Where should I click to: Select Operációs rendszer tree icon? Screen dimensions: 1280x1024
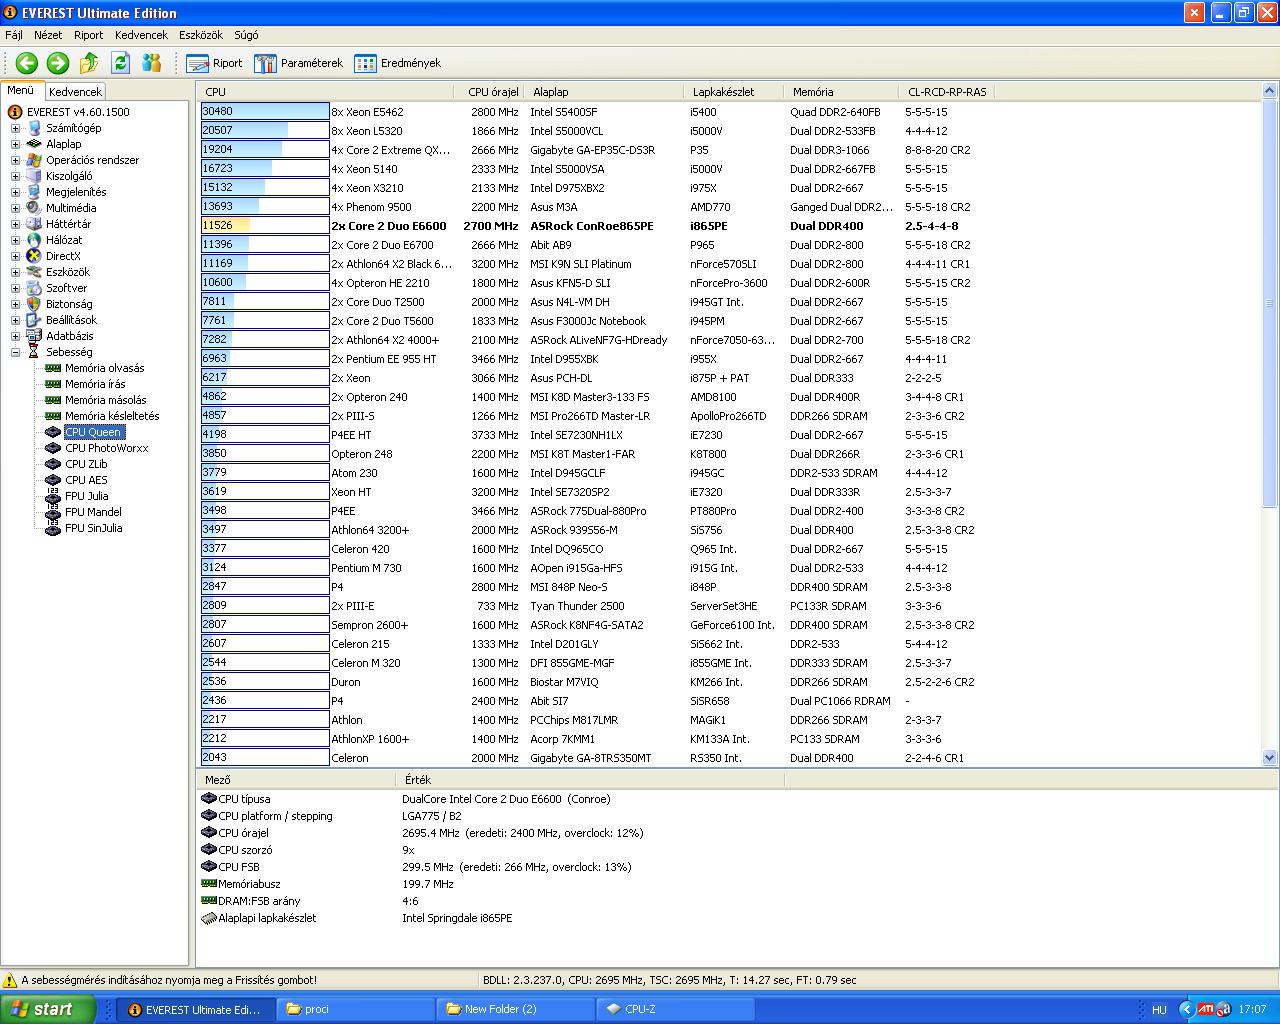click(35, 160)
